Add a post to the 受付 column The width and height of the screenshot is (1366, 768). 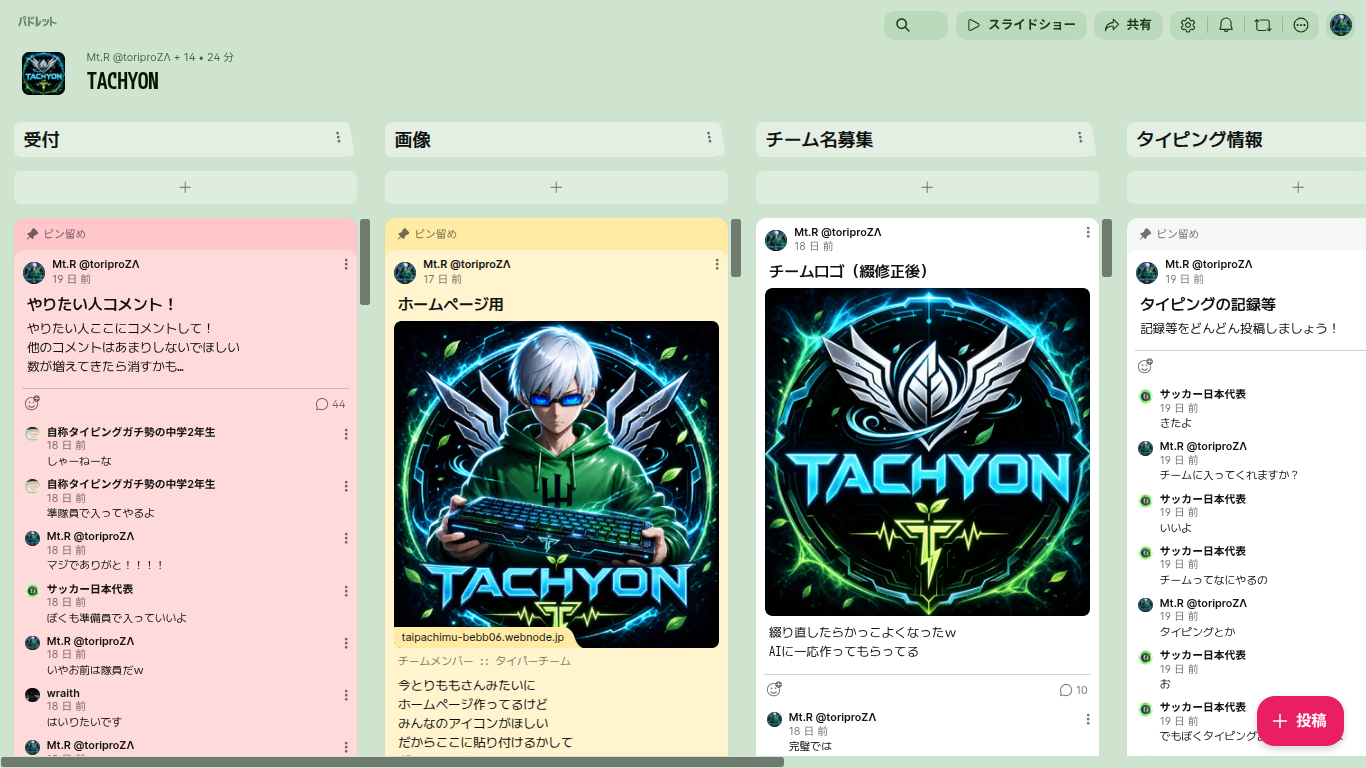coord(185,187)
